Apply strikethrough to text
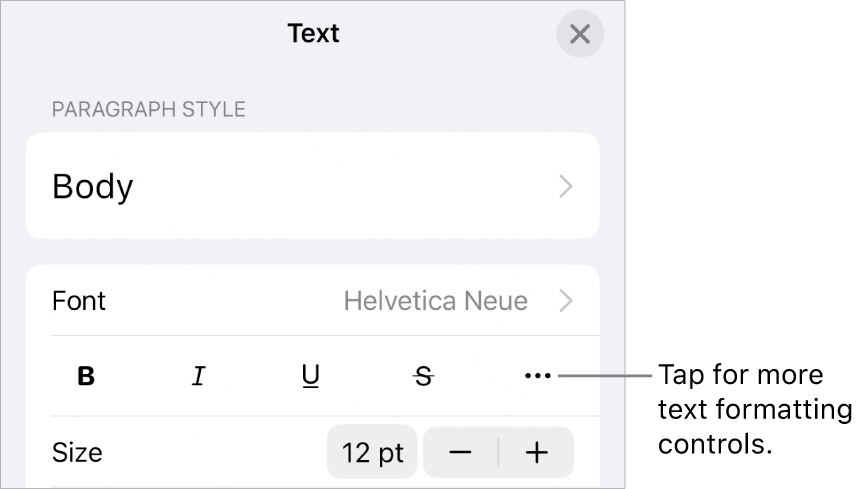The height and width of the screenshot is (489, 860). click(x=424, y=377)
